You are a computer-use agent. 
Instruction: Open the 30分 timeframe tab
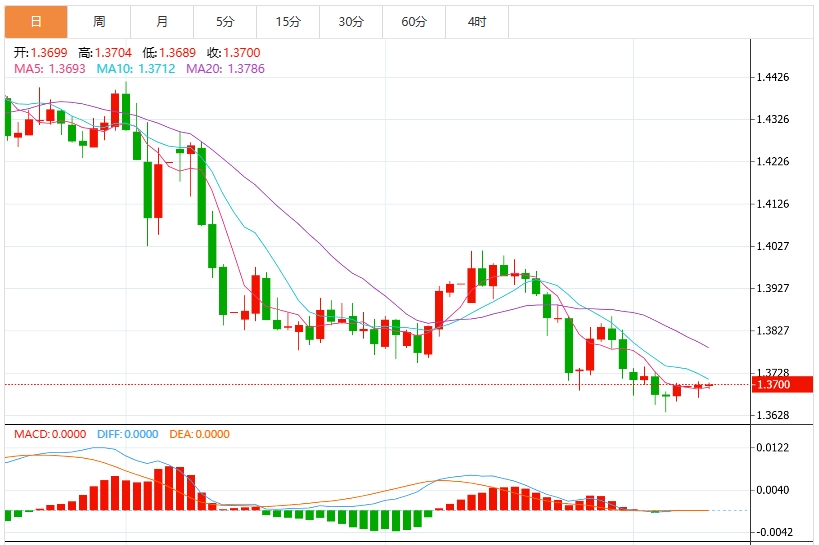[x=351, y=22]
